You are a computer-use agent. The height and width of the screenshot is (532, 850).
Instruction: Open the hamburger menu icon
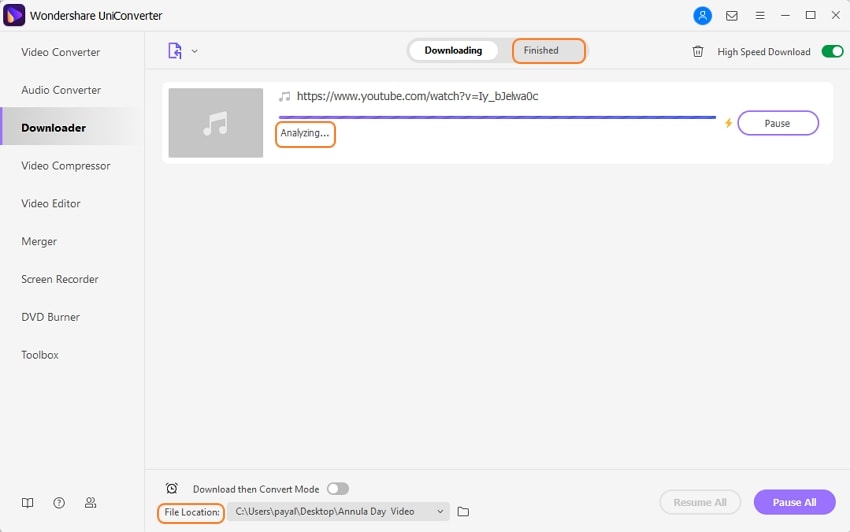[x=760, y=16]
